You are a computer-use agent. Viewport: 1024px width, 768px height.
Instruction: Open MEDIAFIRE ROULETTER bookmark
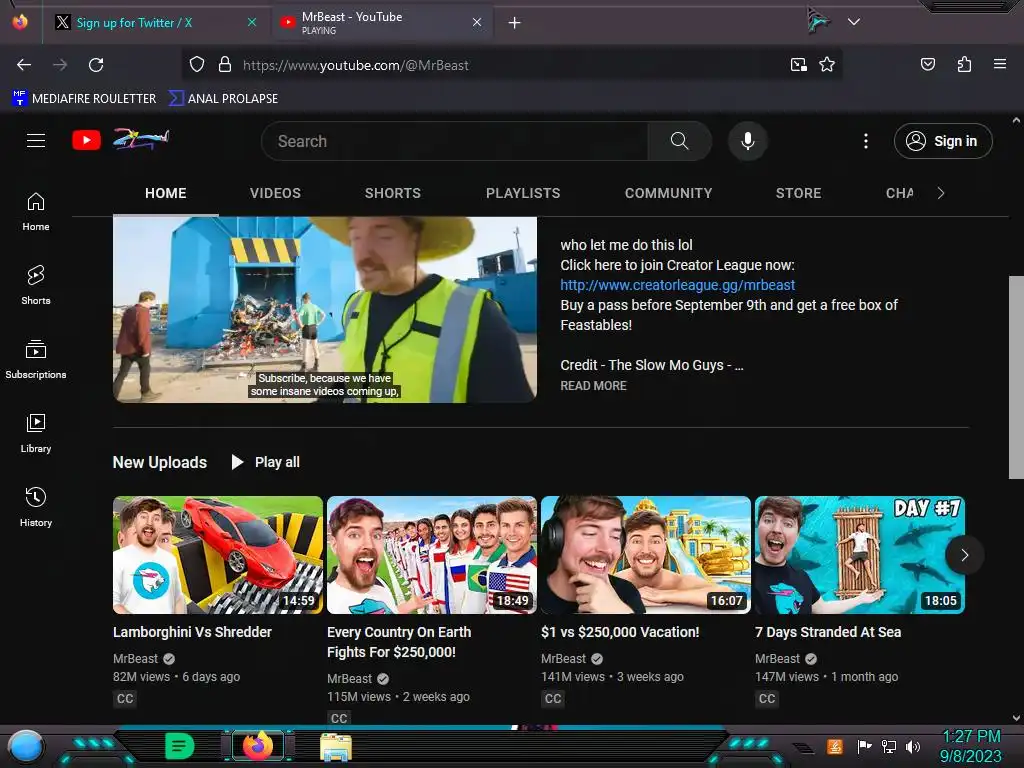pyautogui.click(x=84, y=99)
